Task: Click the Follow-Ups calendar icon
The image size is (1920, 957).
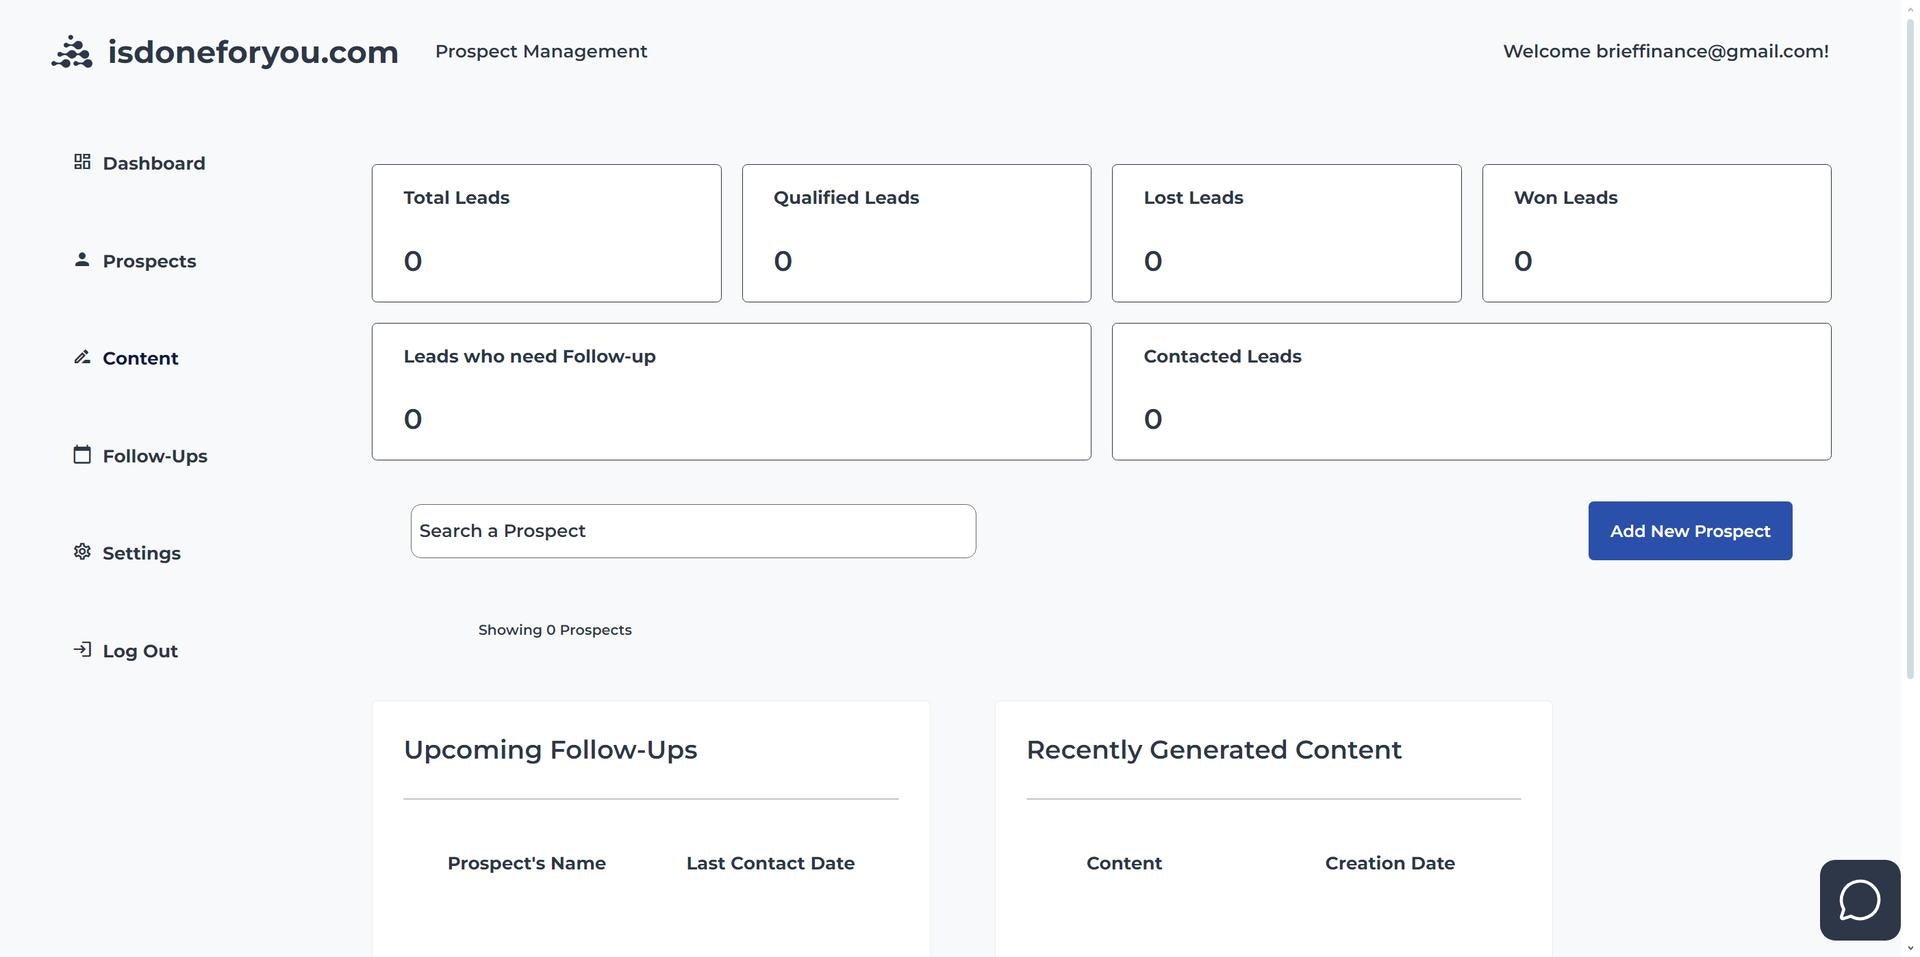Action: coord(82,455)
